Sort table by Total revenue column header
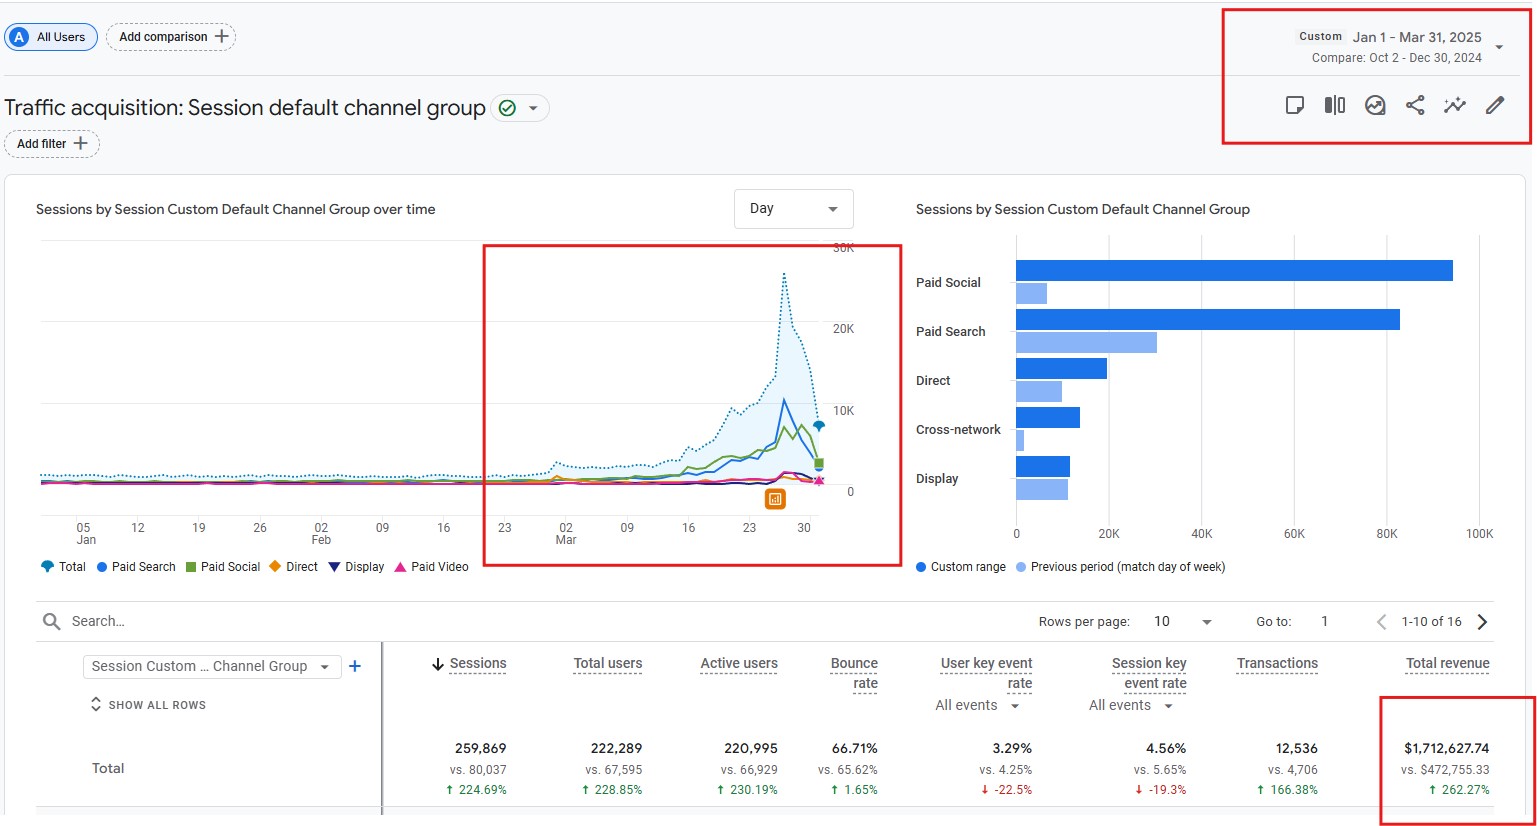 [x=1448, y=664]
